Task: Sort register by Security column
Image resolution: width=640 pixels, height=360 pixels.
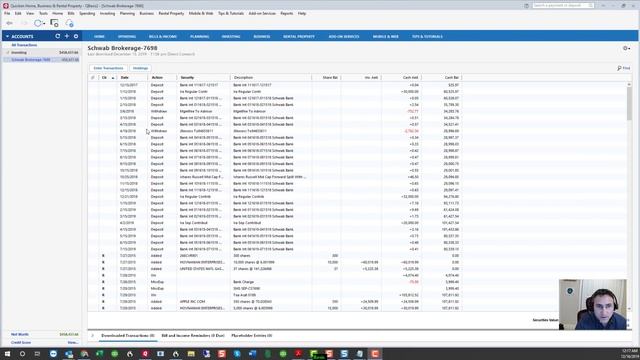Action: pos(204,78)
